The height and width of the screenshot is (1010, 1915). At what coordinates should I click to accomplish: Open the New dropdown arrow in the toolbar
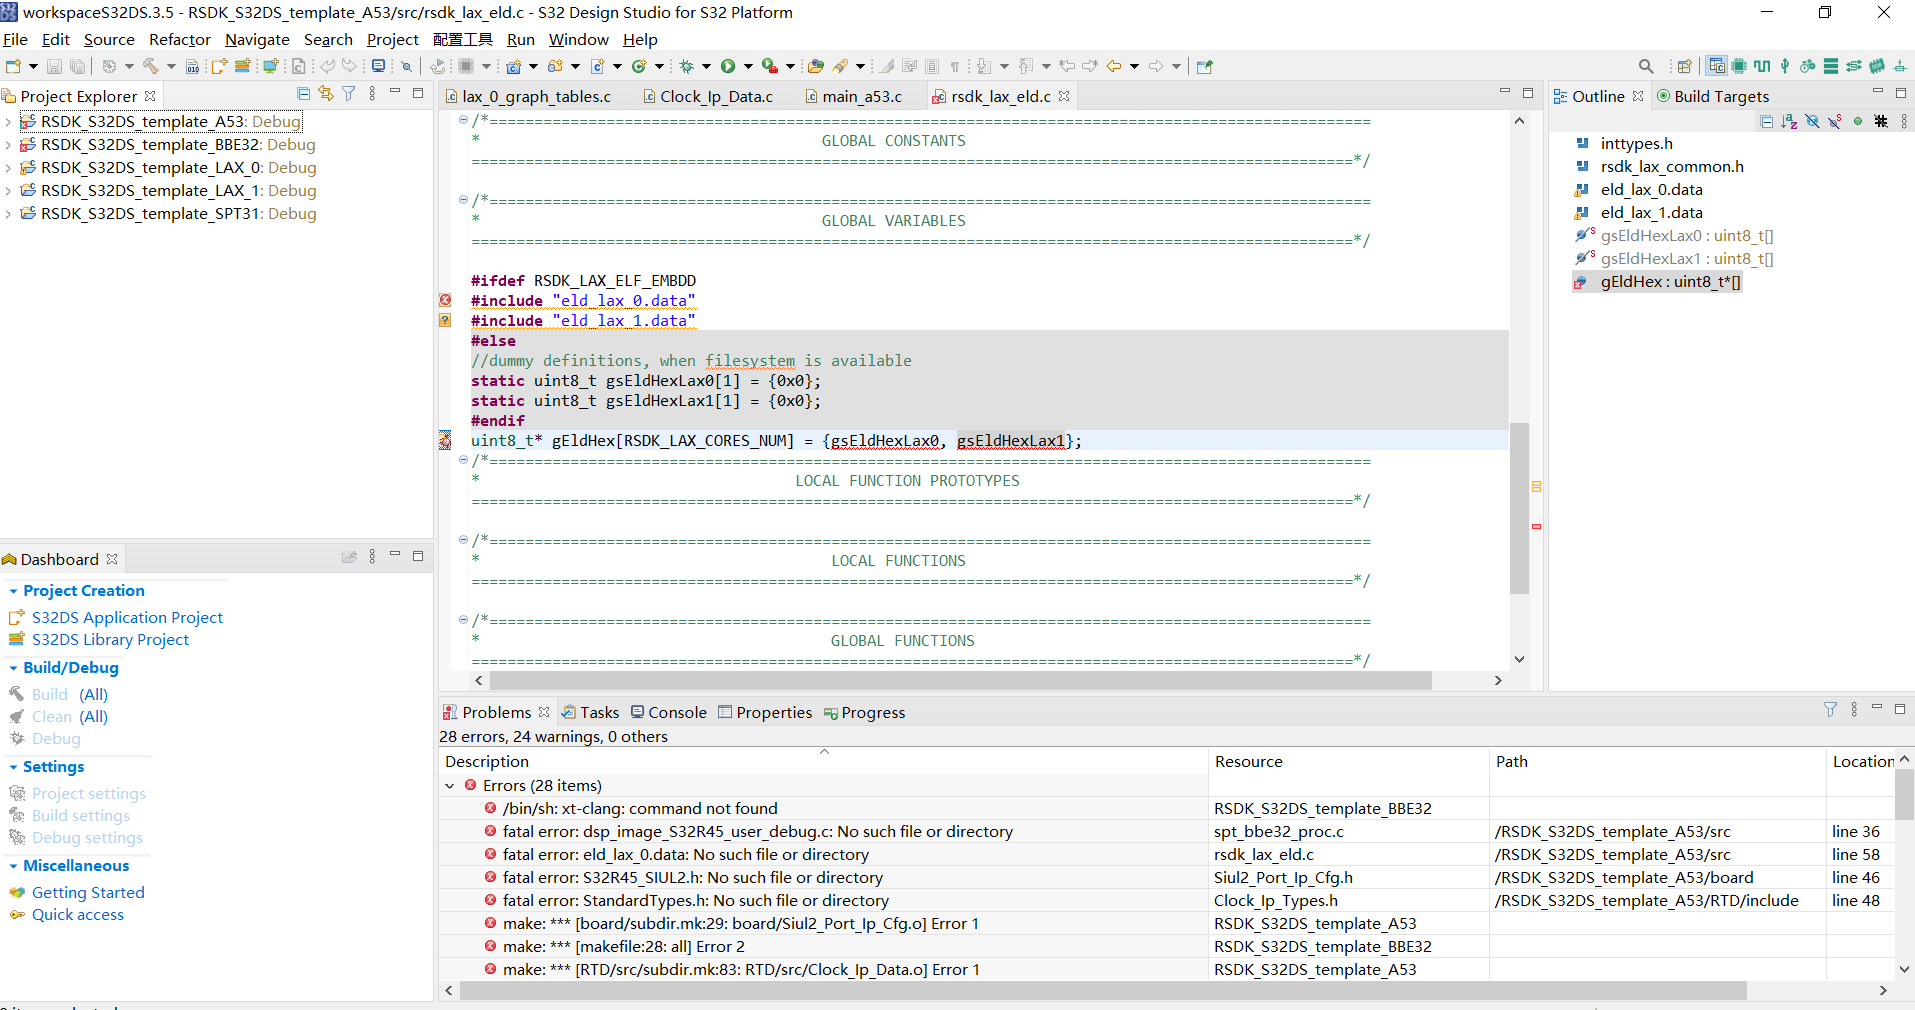coord(33,66)
